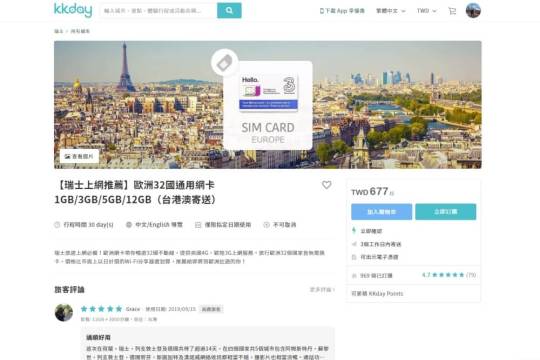
Task: Click Grace's five-star review rating
Action: tap(101, 309)
